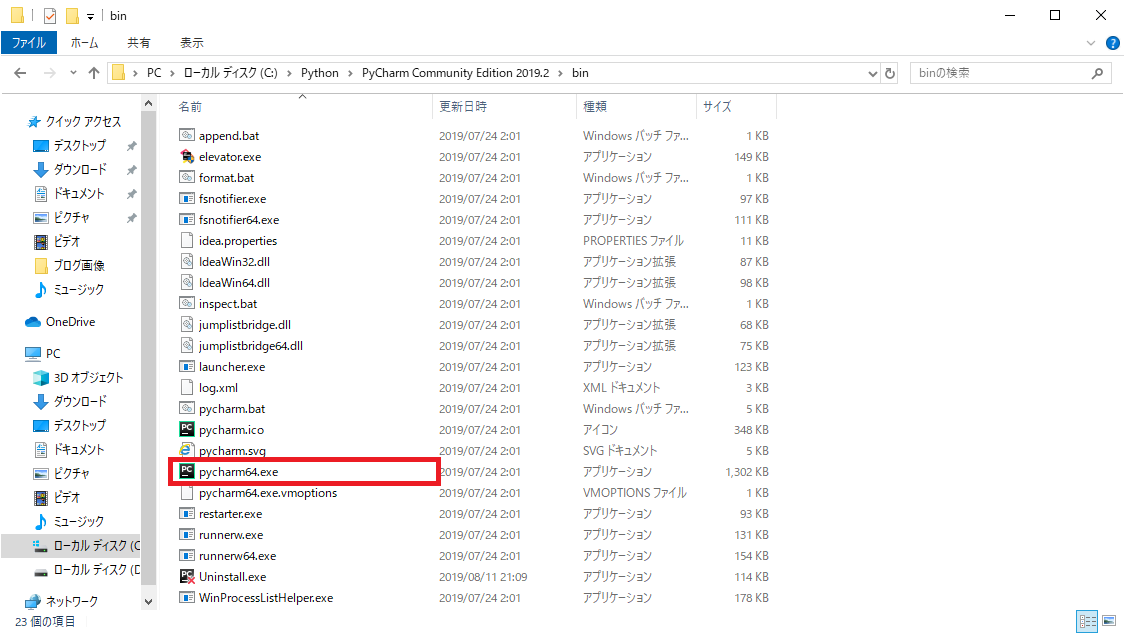Refresh the bin folder view

click(x=890, y=72)
